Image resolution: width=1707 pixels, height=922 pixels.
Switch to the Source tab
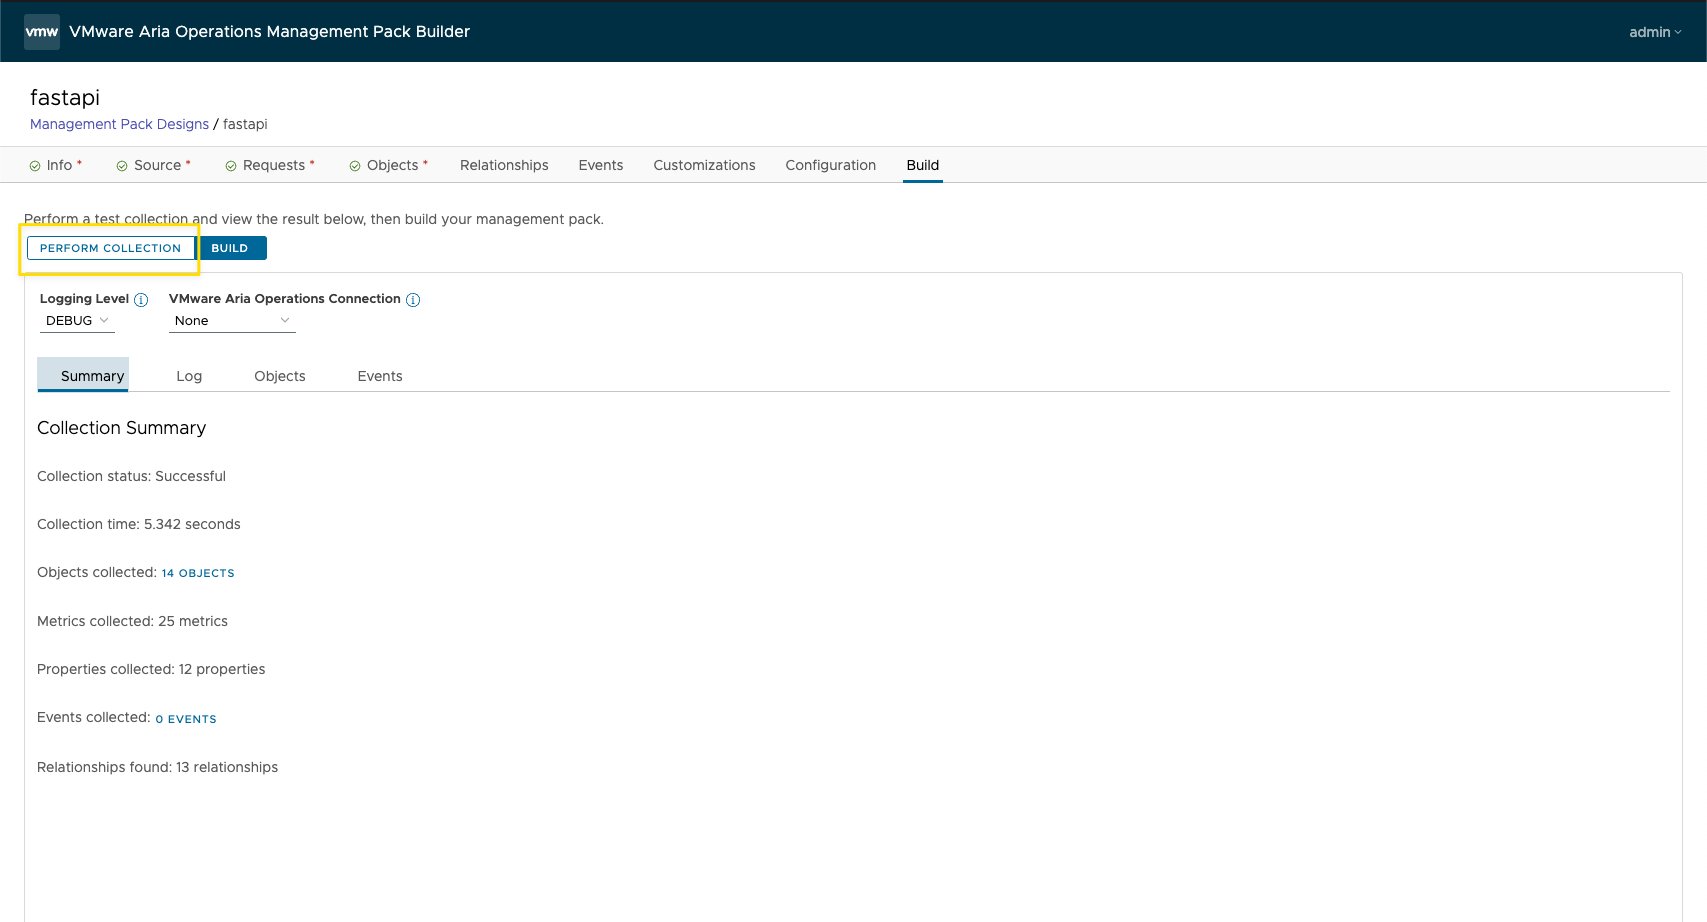click(x=157, y=165)
